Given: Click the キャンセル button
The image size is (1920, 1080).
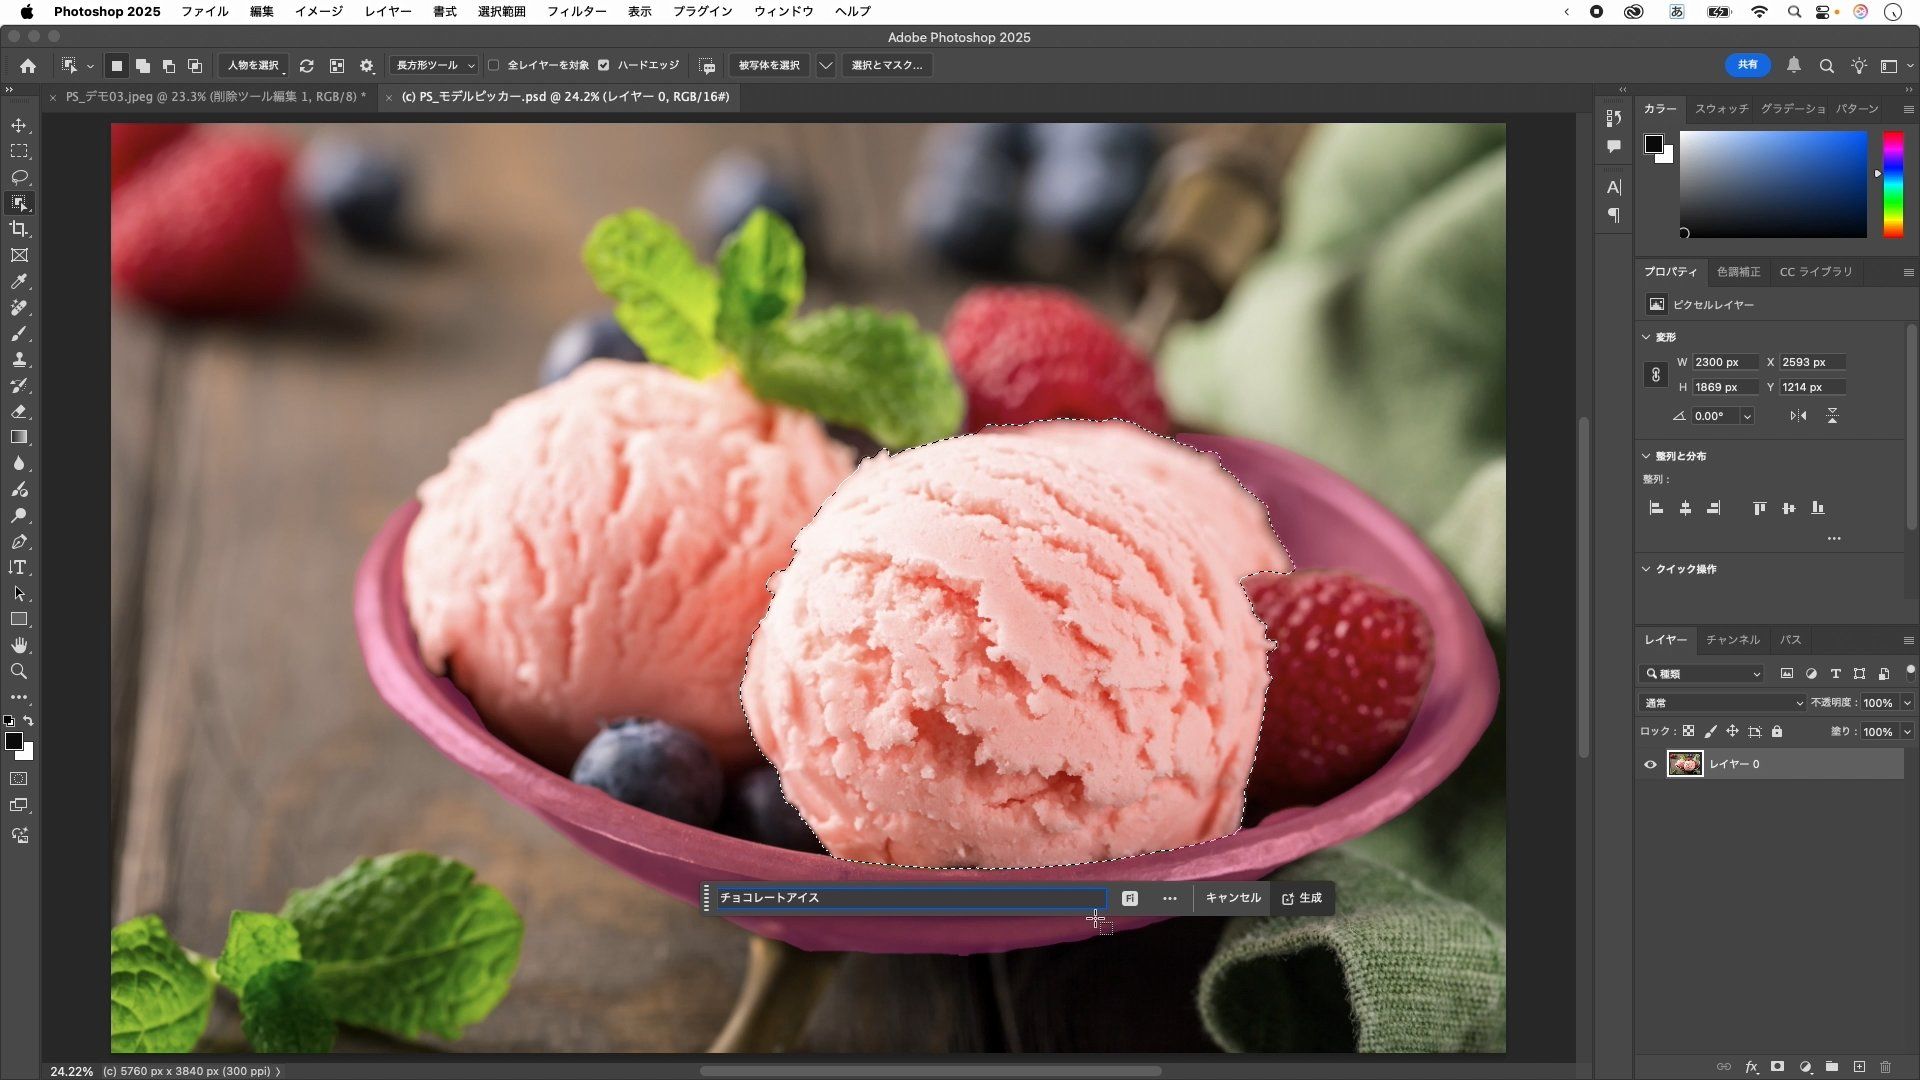Looking at the screenshot, I should point(1232,898).
